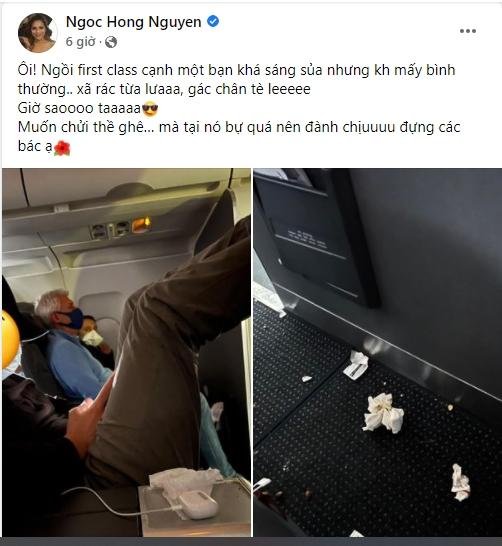Click the red hibiscus flower emoji
This screenshot has width=502, height=546.
point(62,148)
